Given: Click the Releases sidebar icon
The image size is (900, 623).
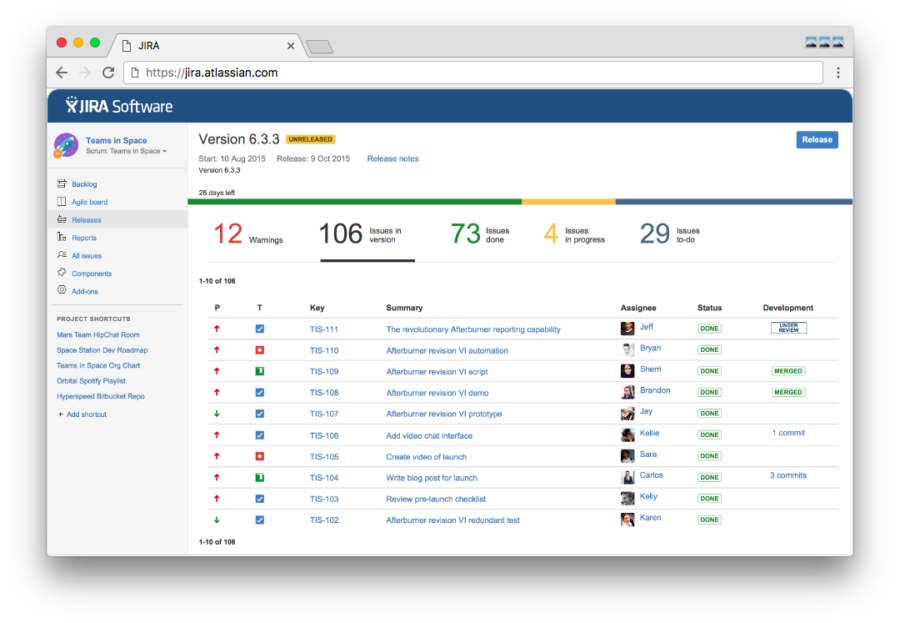Looking at the screenshot, I should click(x=61, y=219).
